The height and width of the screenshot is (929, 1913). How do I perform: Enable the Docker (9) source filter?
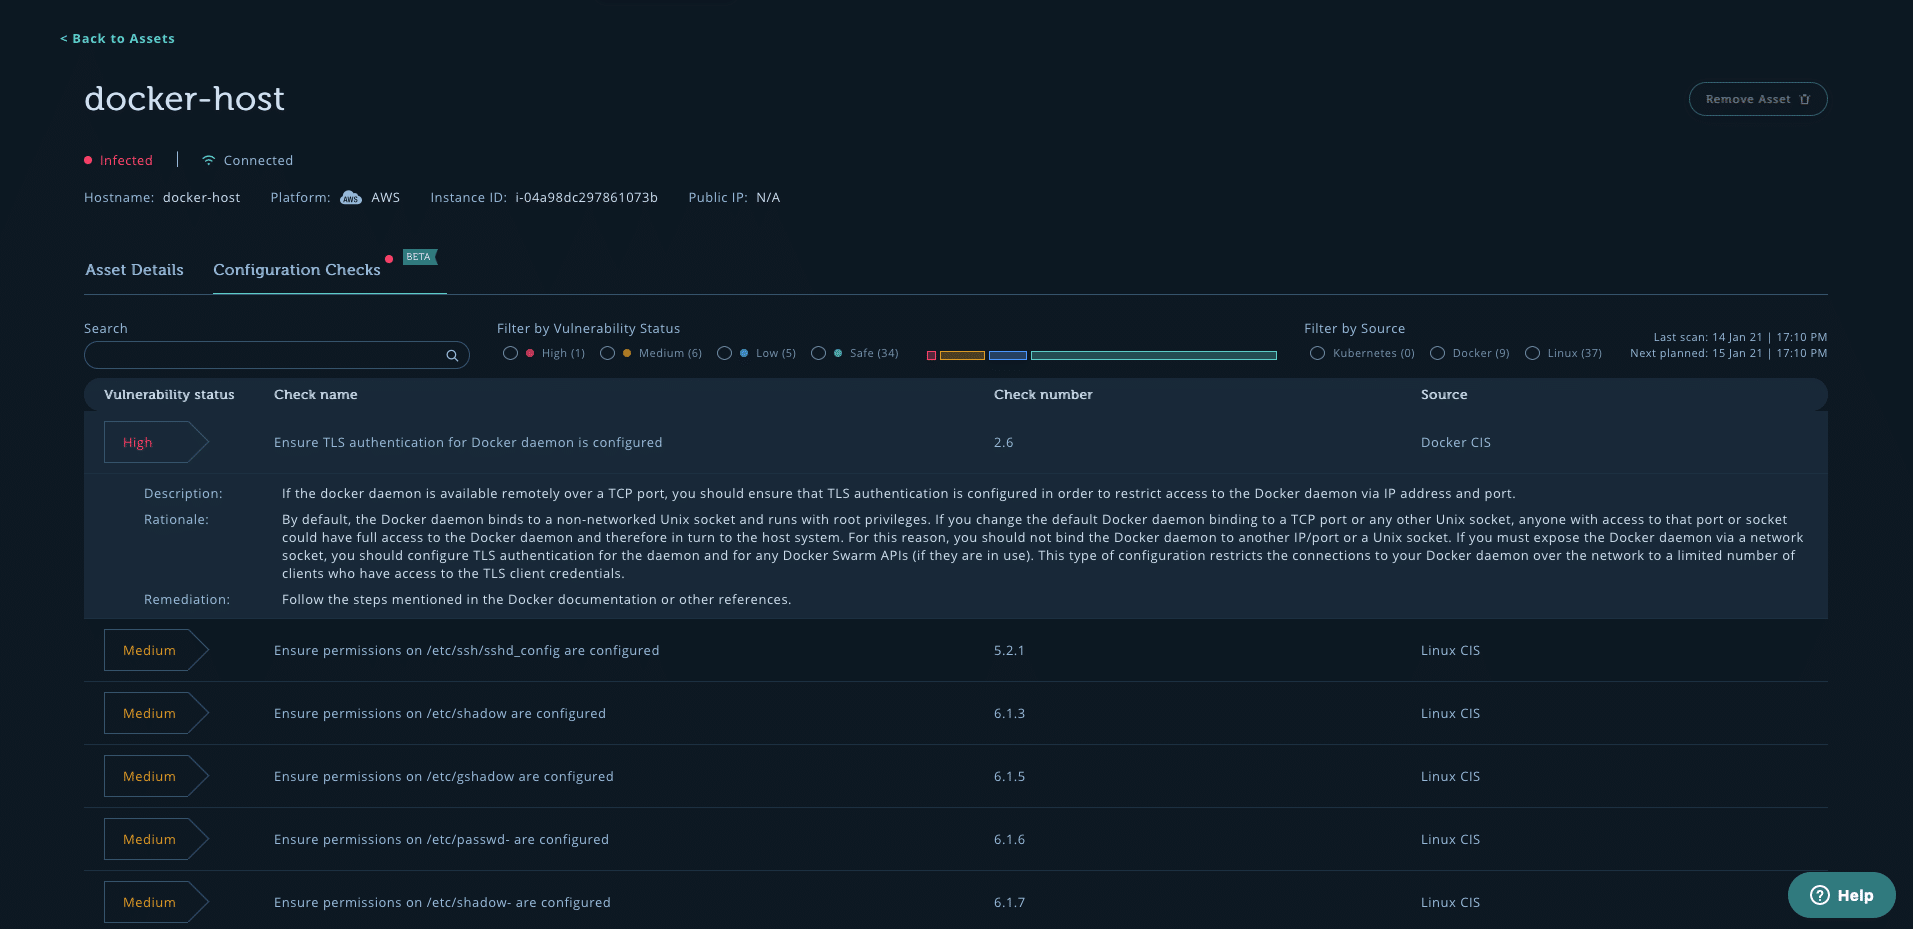tap(1437, 353)
